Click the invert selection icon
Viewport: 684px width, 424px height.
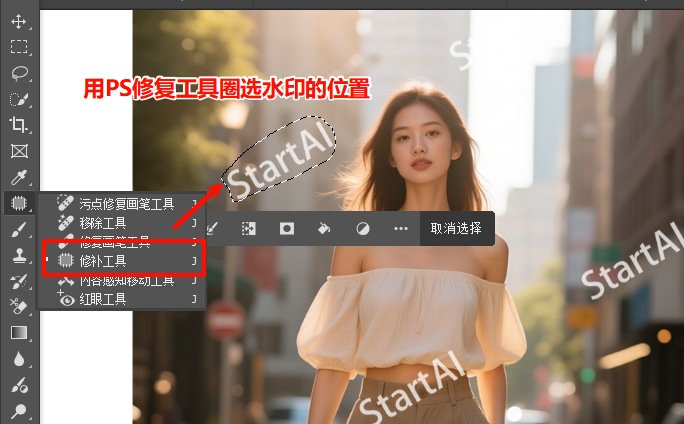pyautogui.click(x=249, y=228)
